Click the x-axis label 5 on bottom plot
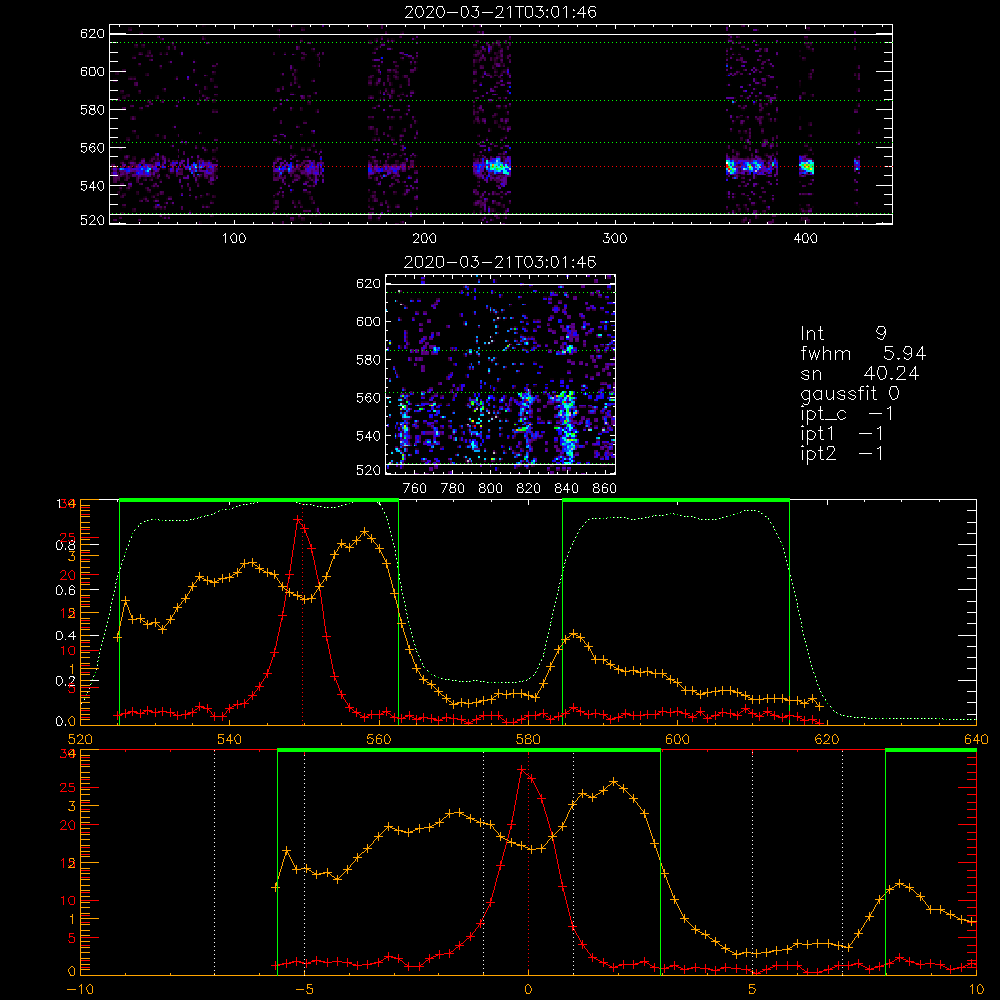This screenshot has width=1000, height=1000. pyautogui.click(x=753, y=989)
